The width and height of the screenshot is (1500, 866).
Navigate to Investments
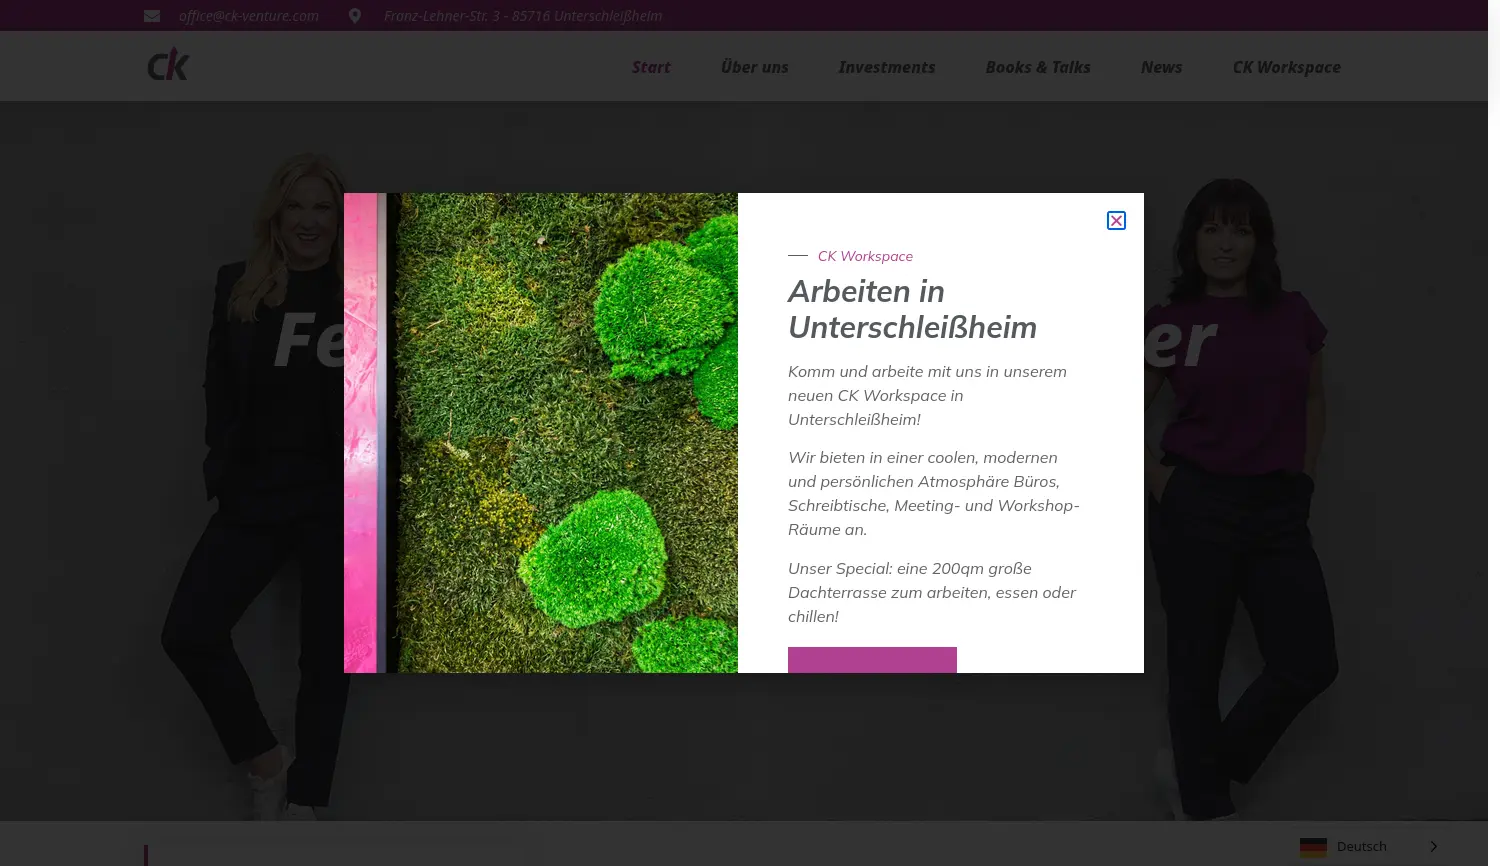coord(886,67)
